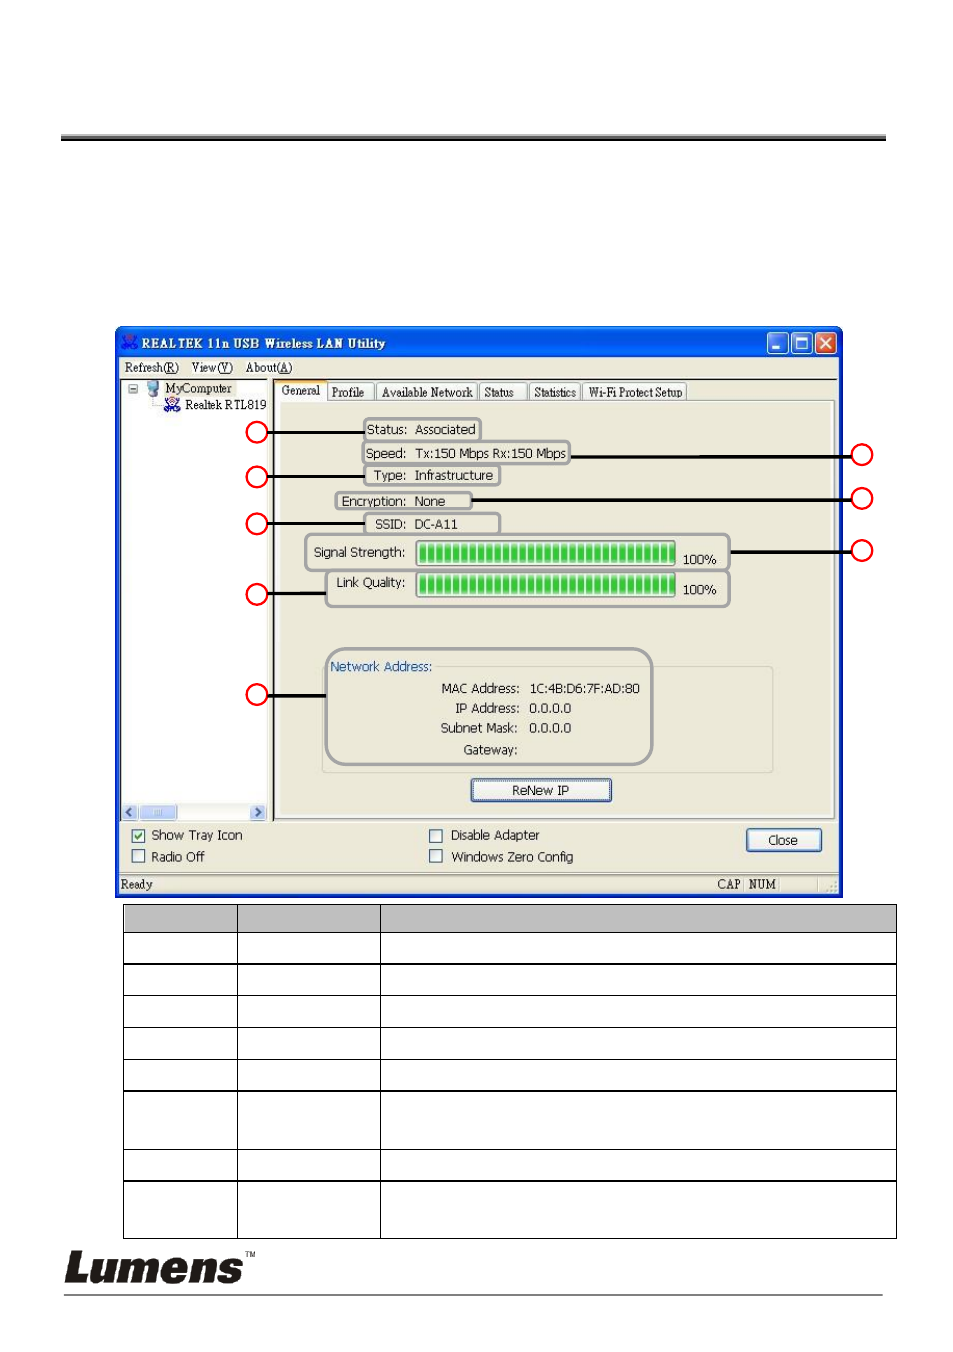Screen dimensions: 953x1352
Task: Switch to the General tab
Action: (x=301, y=391)
